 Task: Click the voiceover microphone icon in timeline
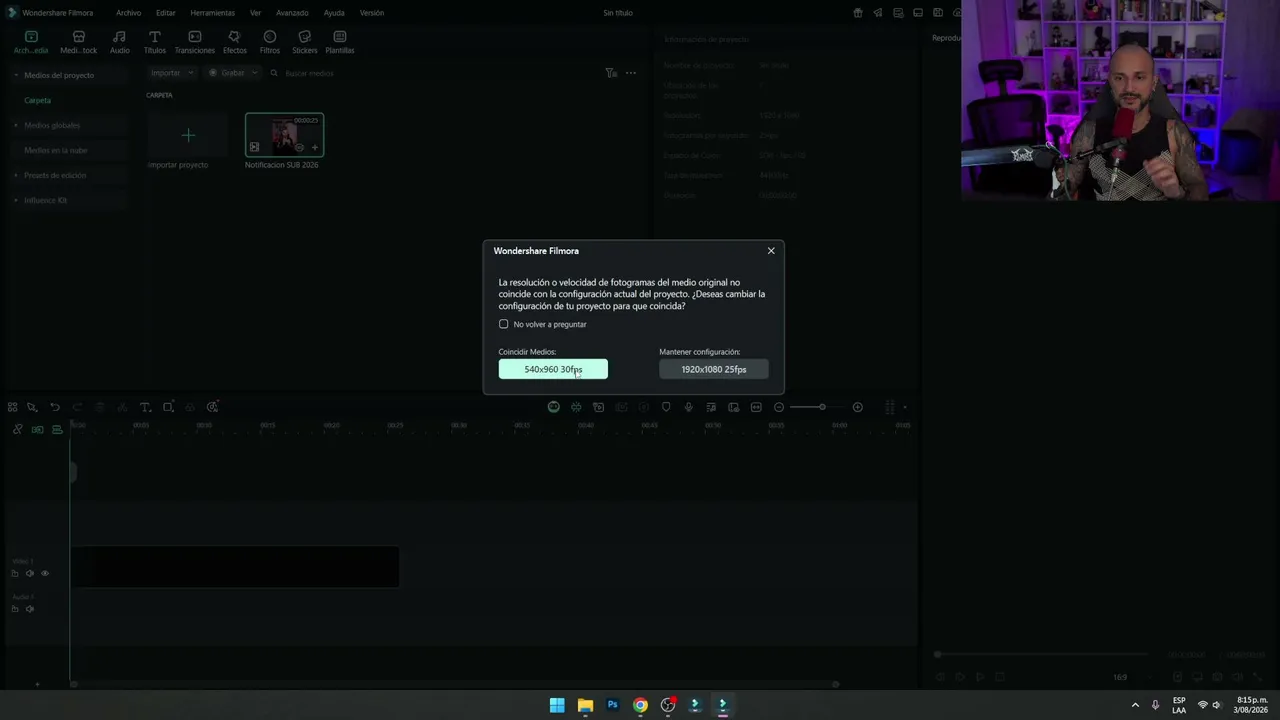click(x=688, y=407)
